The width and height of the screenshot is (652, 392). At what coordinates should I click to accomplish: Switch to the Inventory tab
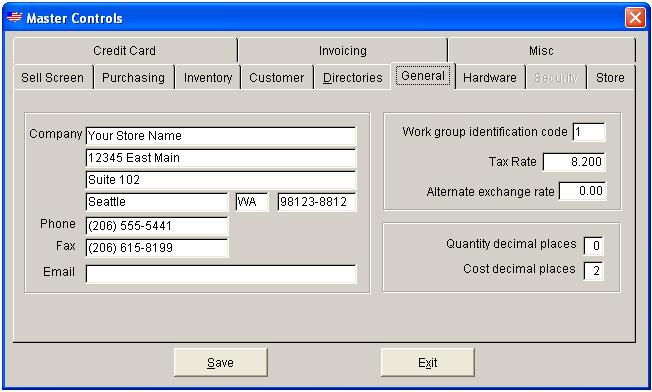tap(208, 78)
